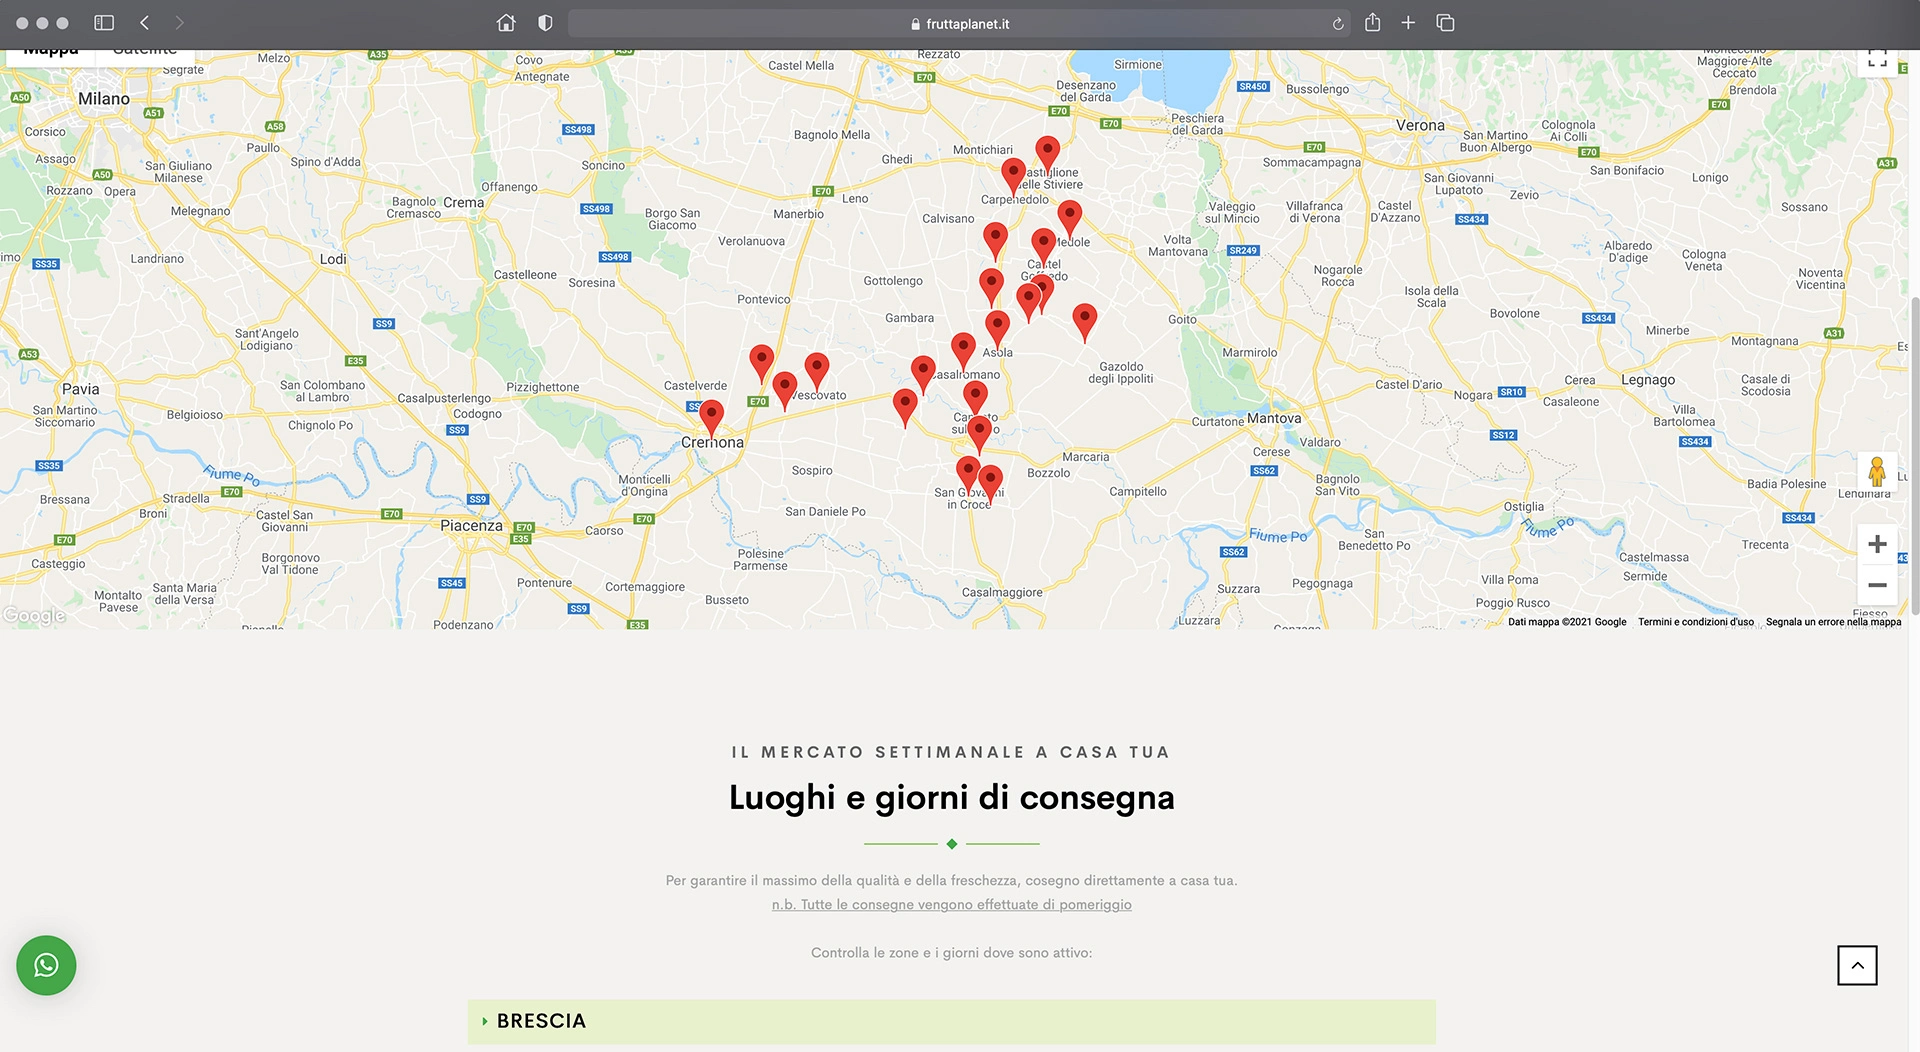
Task: Open the Safari home page
Action: [x=506, y=23]
